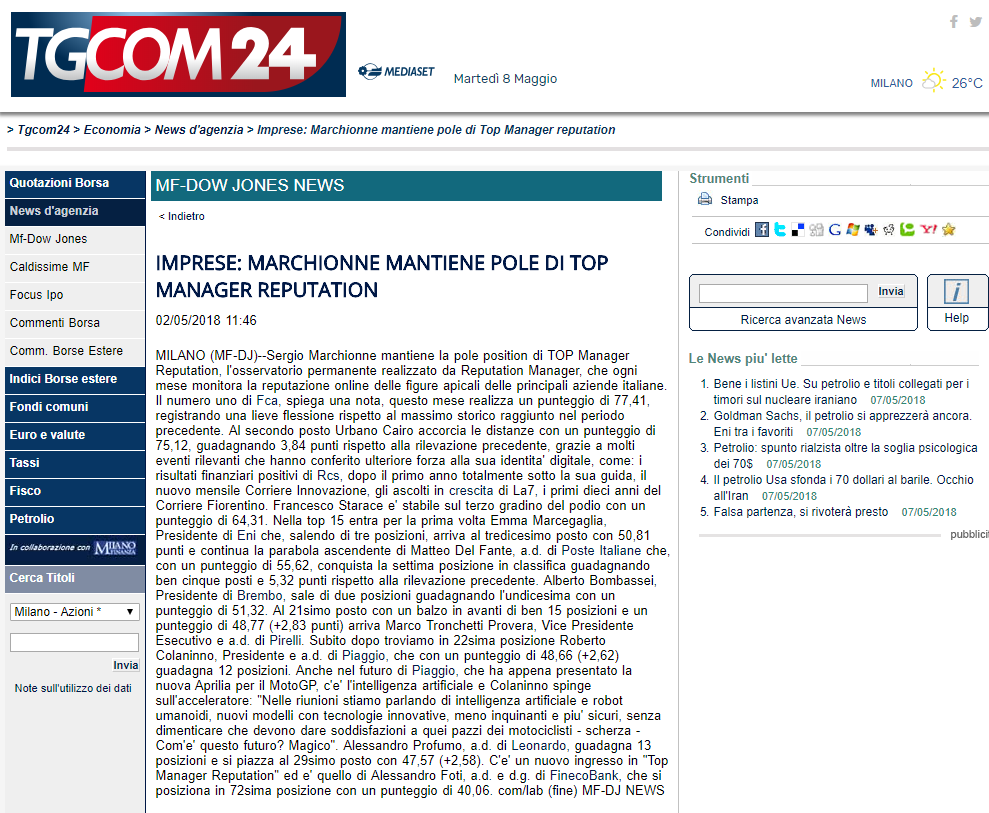
Task: Open Ricerca avanzata News
Action: 803,320
